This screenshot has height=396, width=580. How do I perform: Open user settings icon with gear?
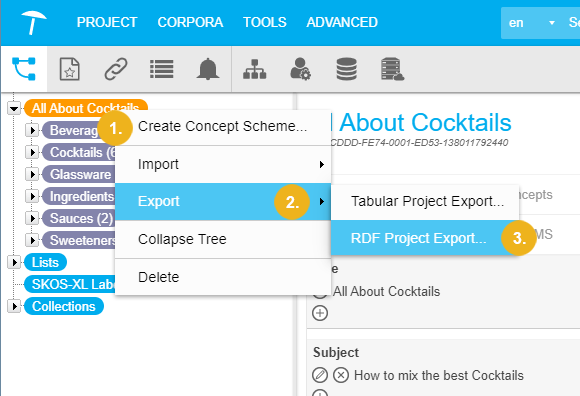click(x=300, y=69)
